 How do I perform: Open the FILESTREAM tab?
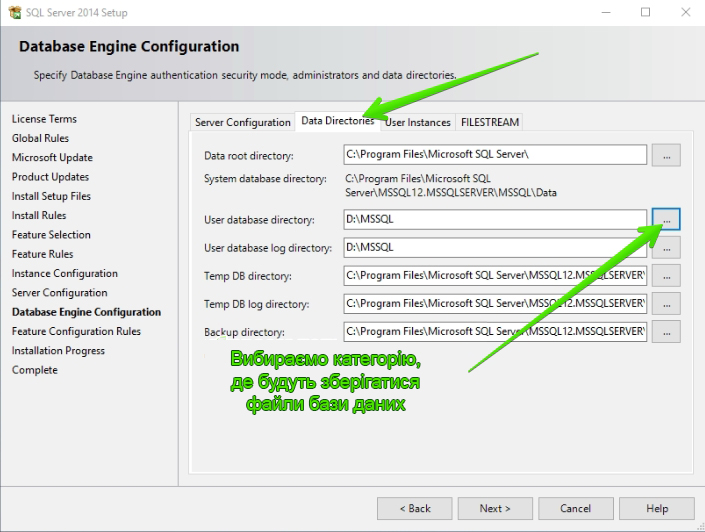coord(490,122)
